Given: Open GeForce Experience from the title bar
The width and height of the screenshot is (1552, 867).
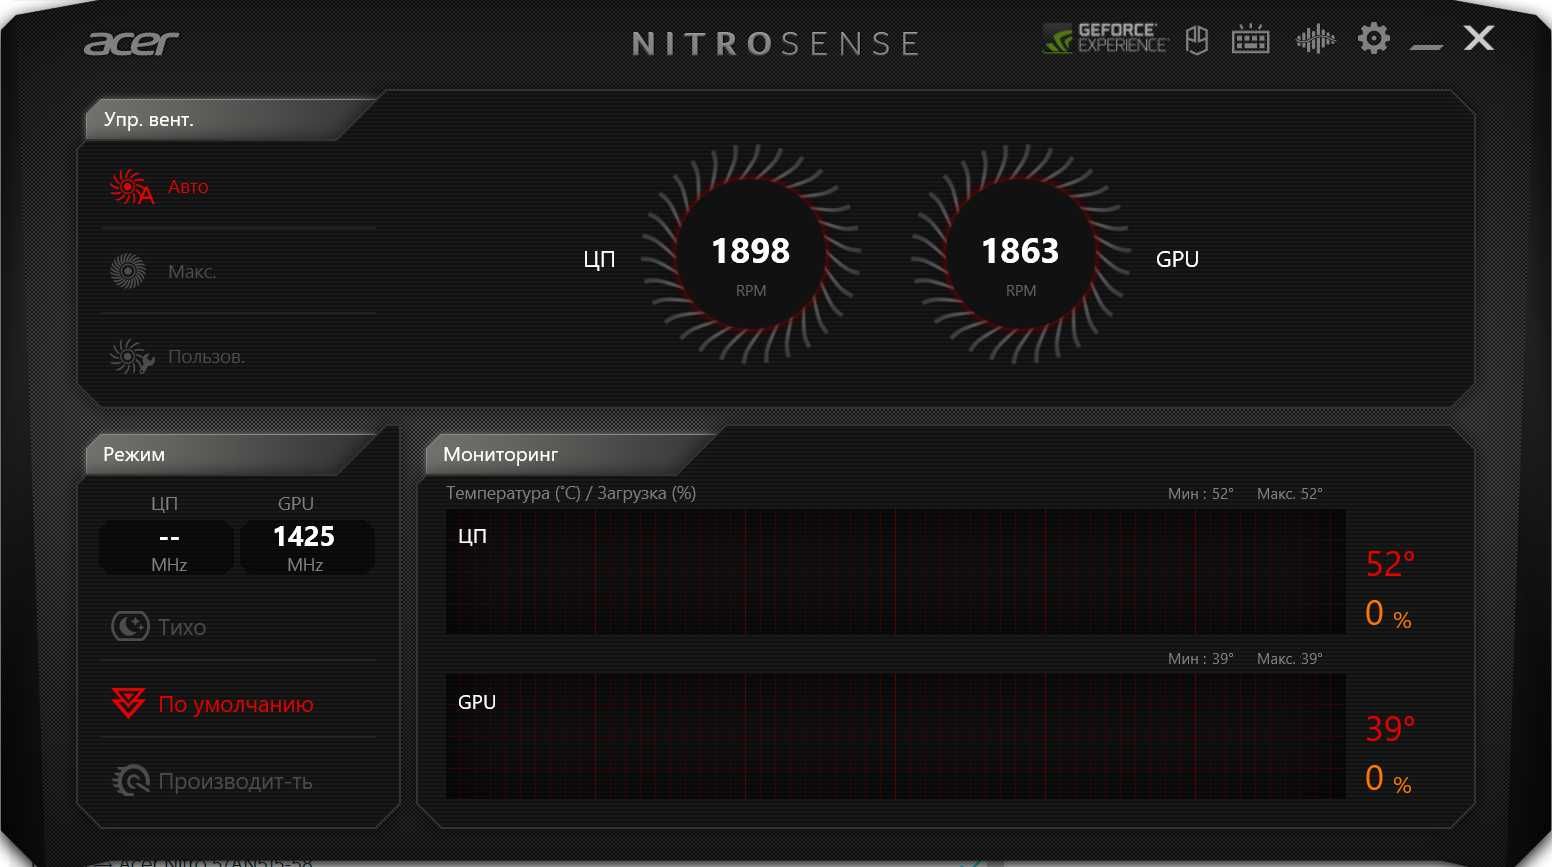Looking at the screenshot, I should point(1105,39).
